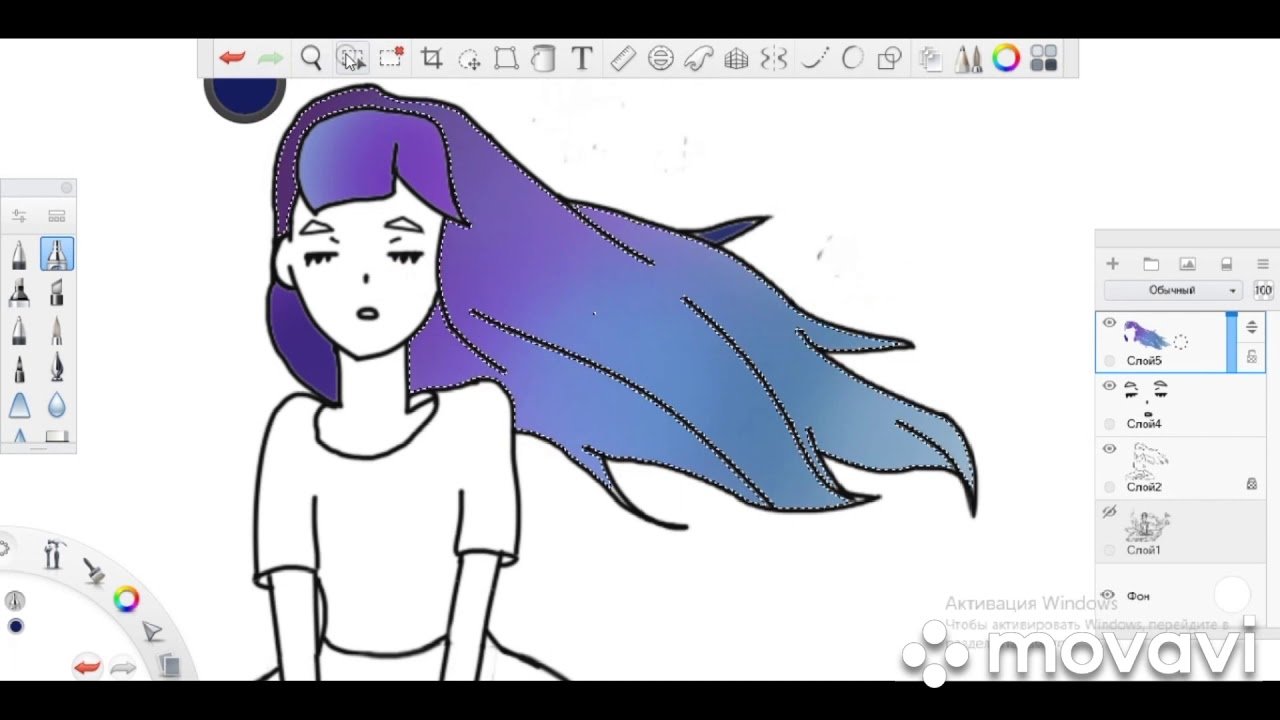Hide layer Слой4 with eye icon
This screenshot has width=1280, height=720.
click(1109, 386)
